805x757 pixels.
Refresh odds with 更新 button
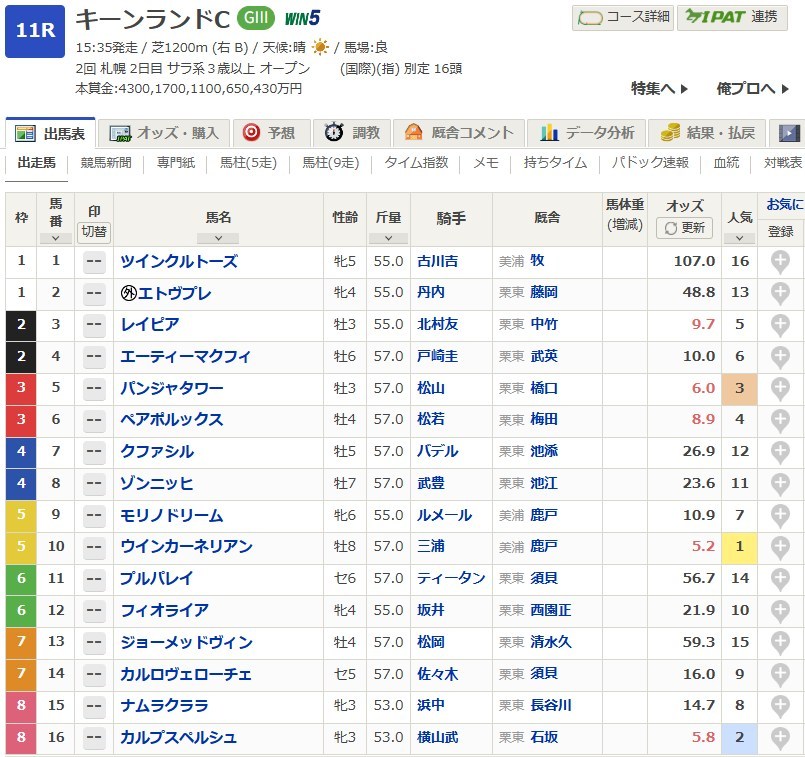pos(684,228)
